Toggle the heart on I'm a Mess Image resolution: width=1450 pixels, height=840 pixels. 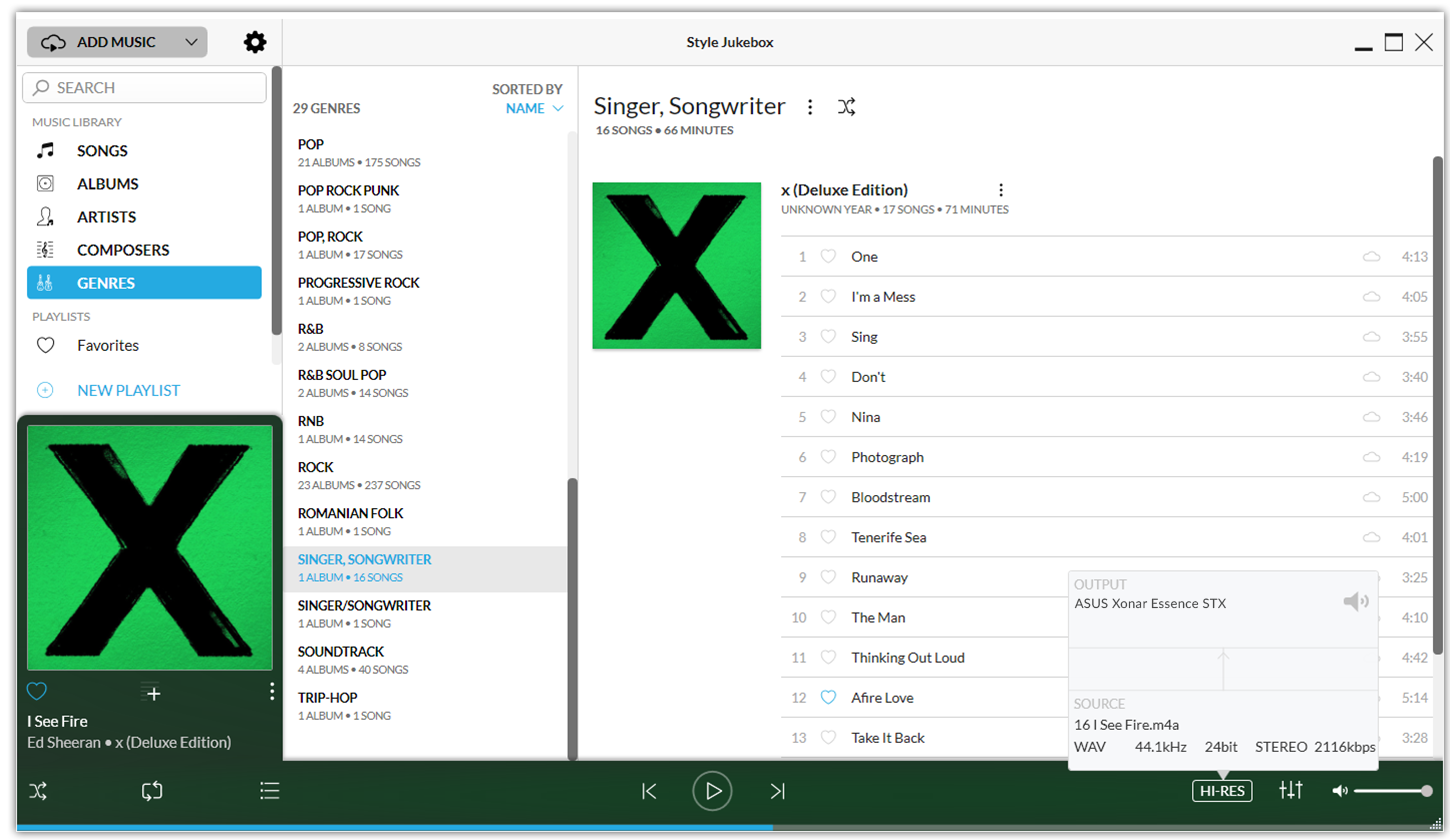[828, 297]
